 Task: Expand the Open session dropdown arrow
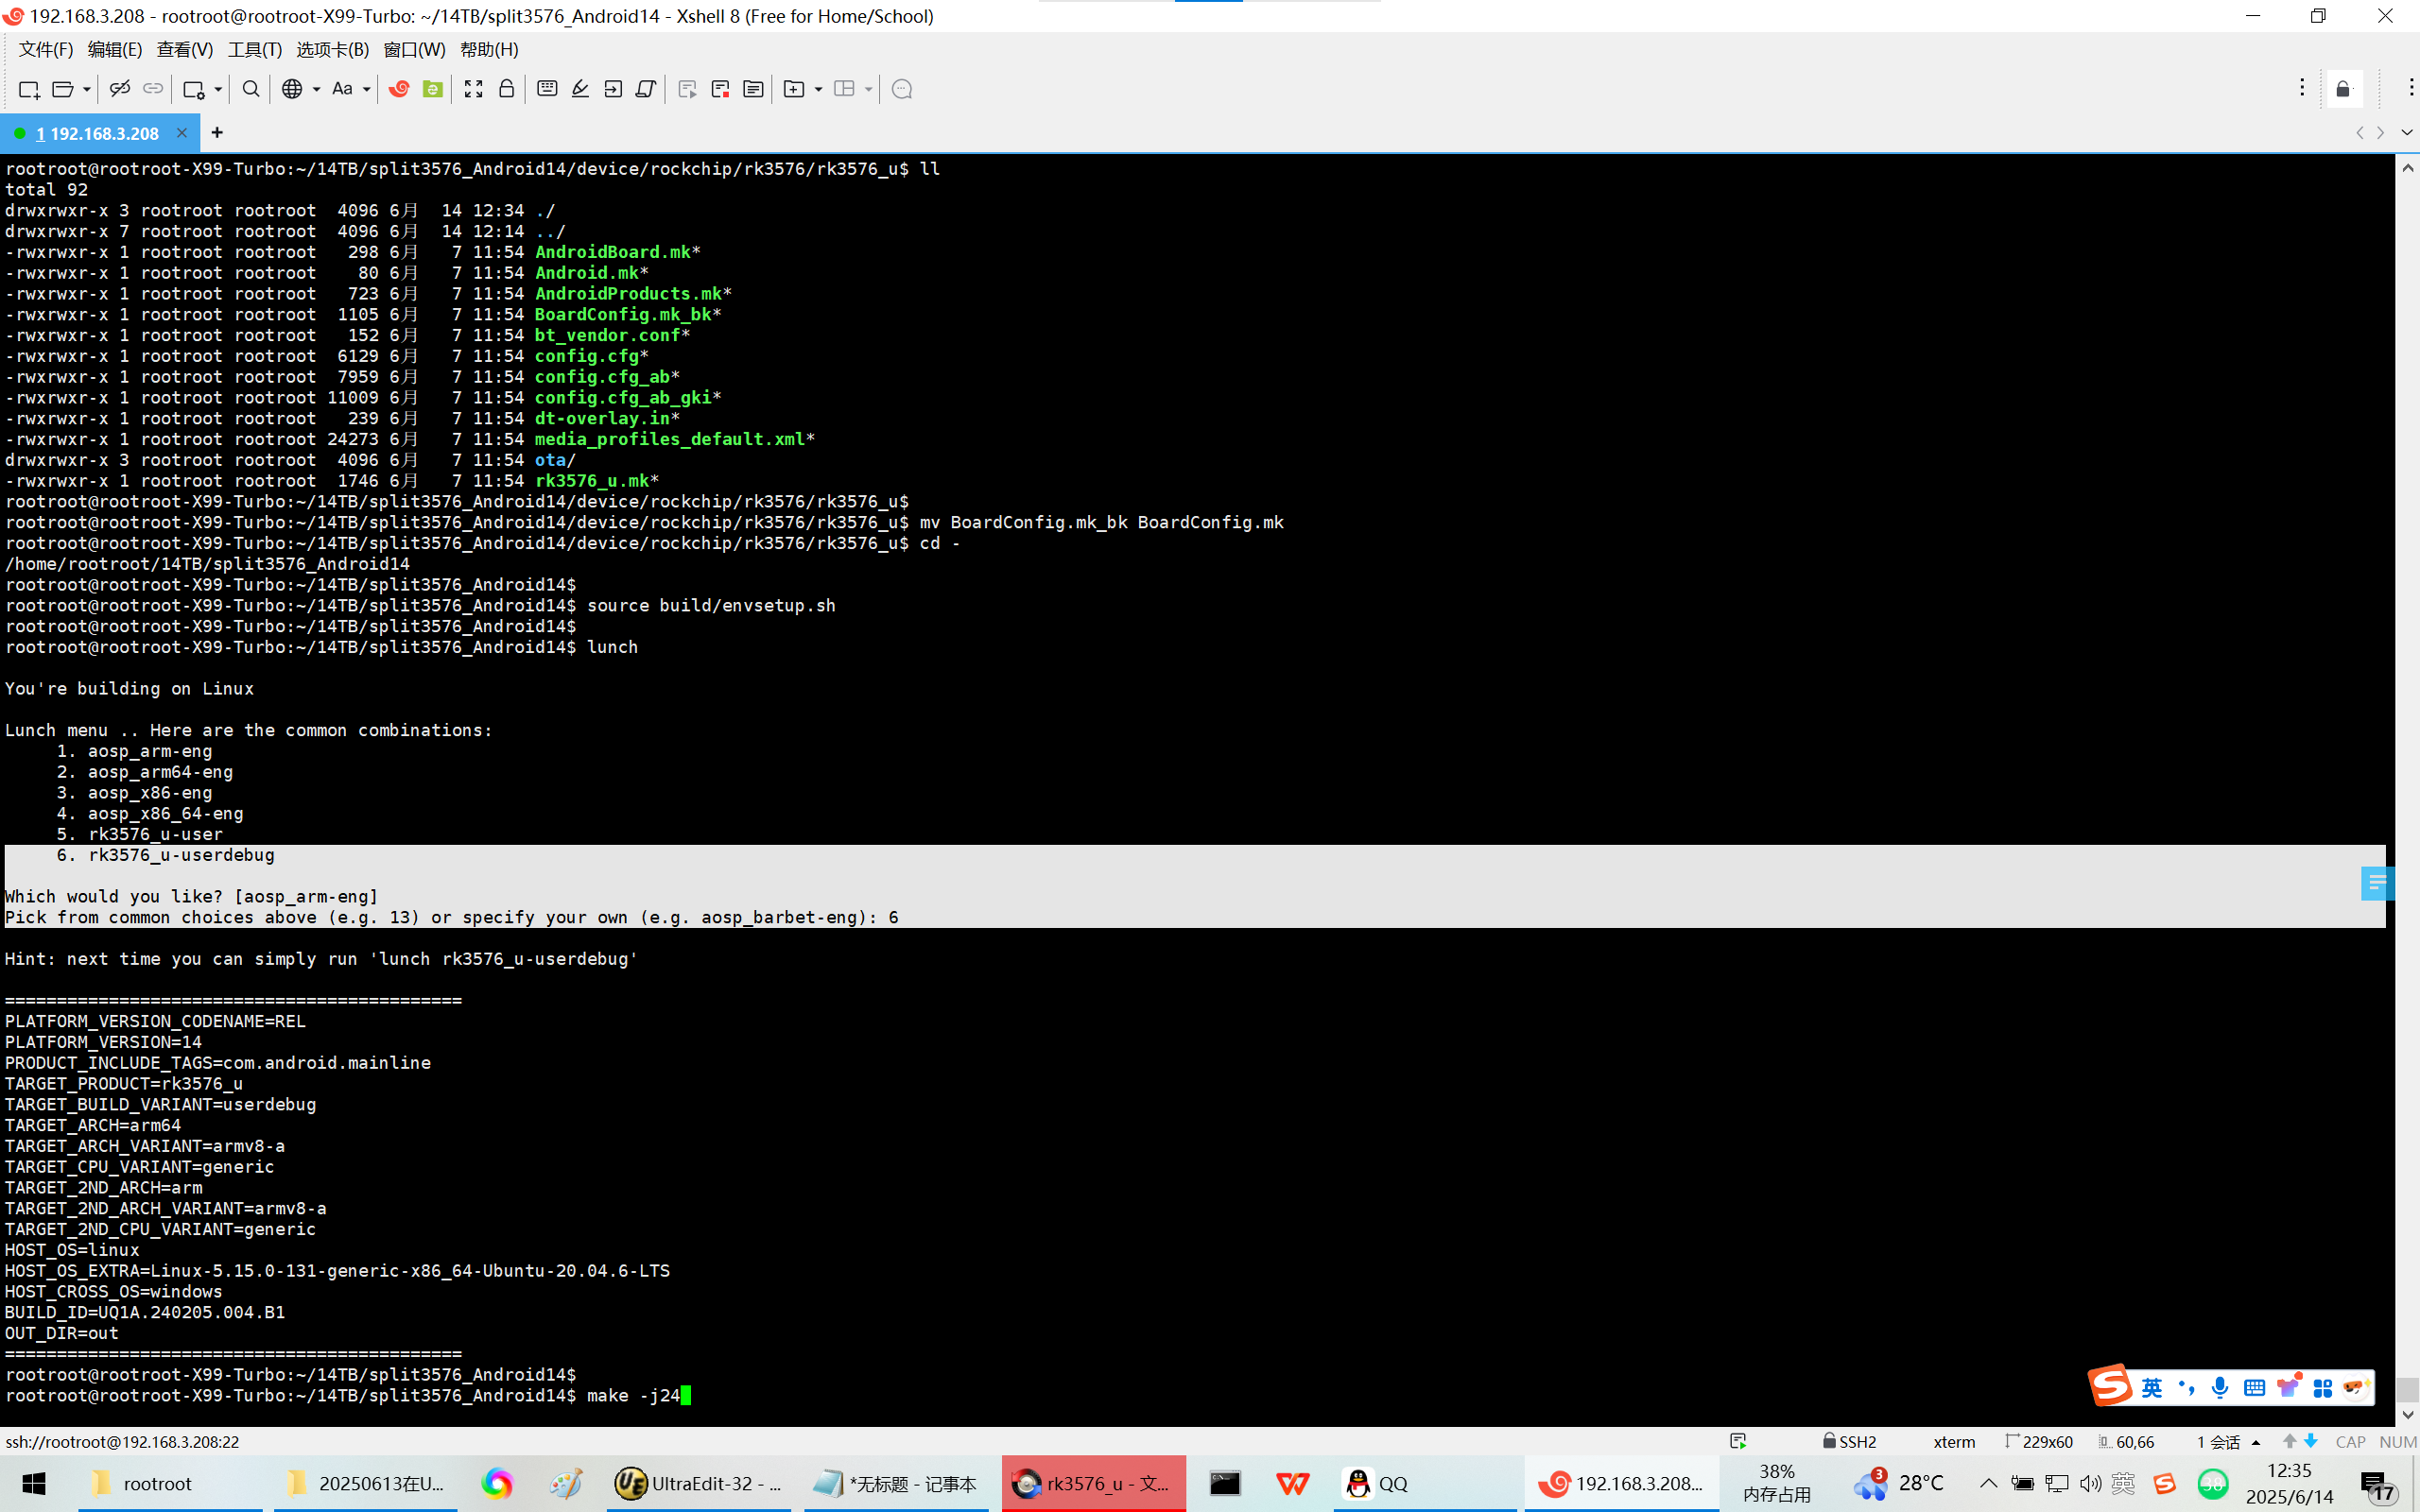pyautogui.click(x=87, y=89)
